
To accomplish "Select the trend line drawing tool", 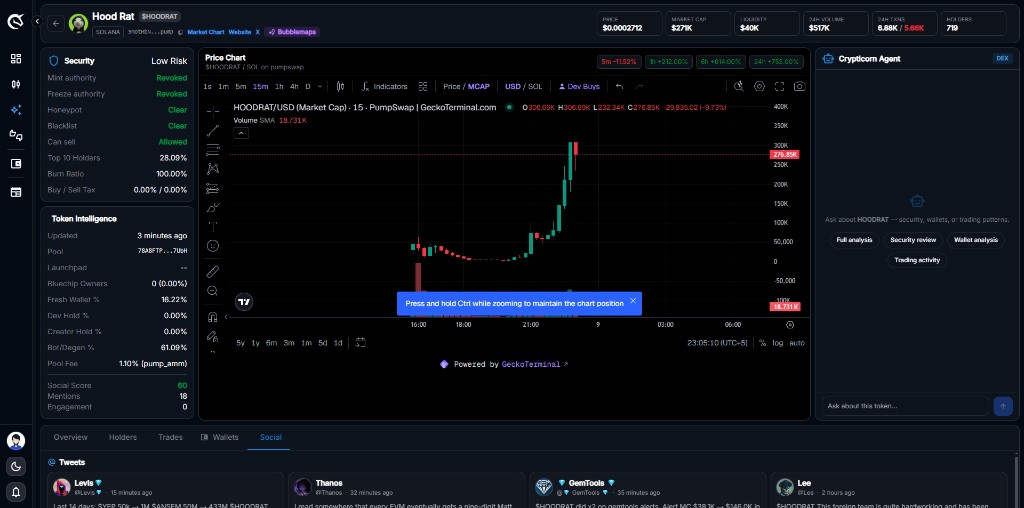I will (x=213, y=131).
